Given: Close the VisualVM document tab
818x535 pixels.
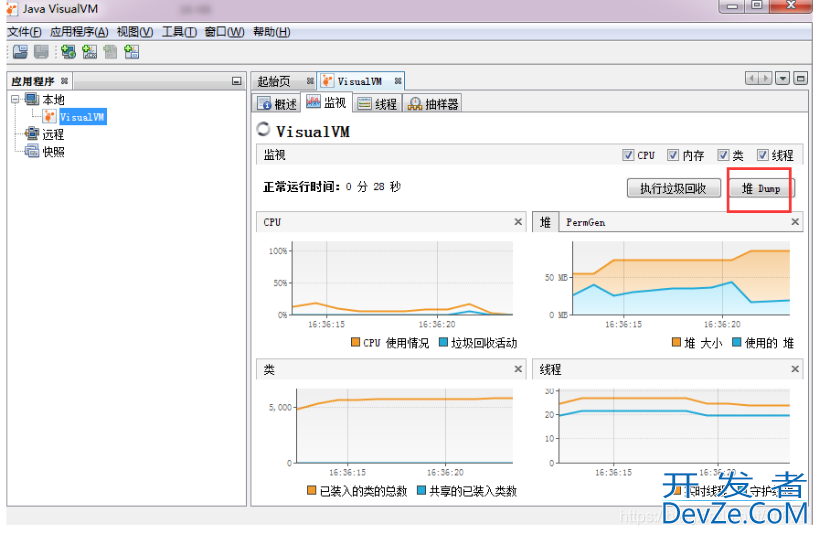Looking at the screenshot, I should tap(398, 81).
